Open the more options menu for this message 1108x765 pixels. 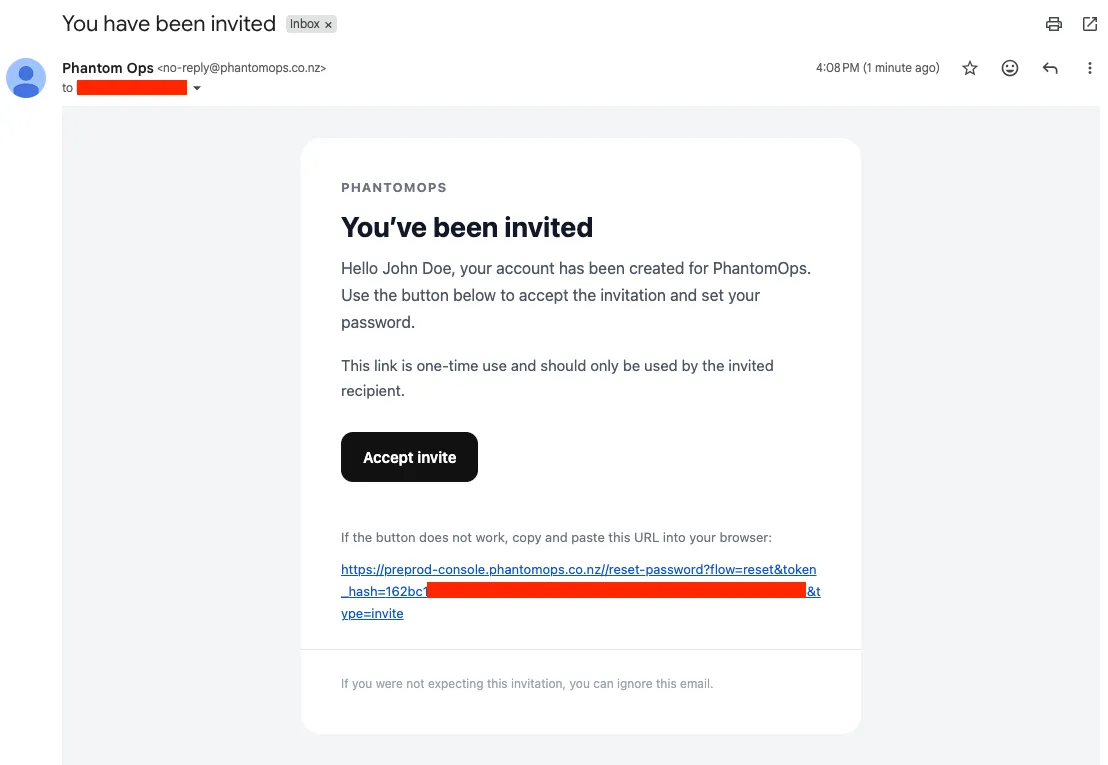pos(1089,67)
